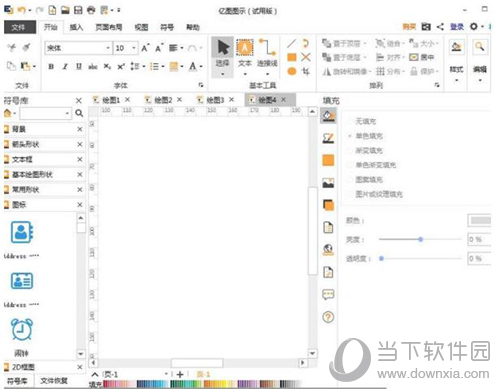Open the fill bucket panel icon
Screen dimensions: 500x392
[328, 116]
